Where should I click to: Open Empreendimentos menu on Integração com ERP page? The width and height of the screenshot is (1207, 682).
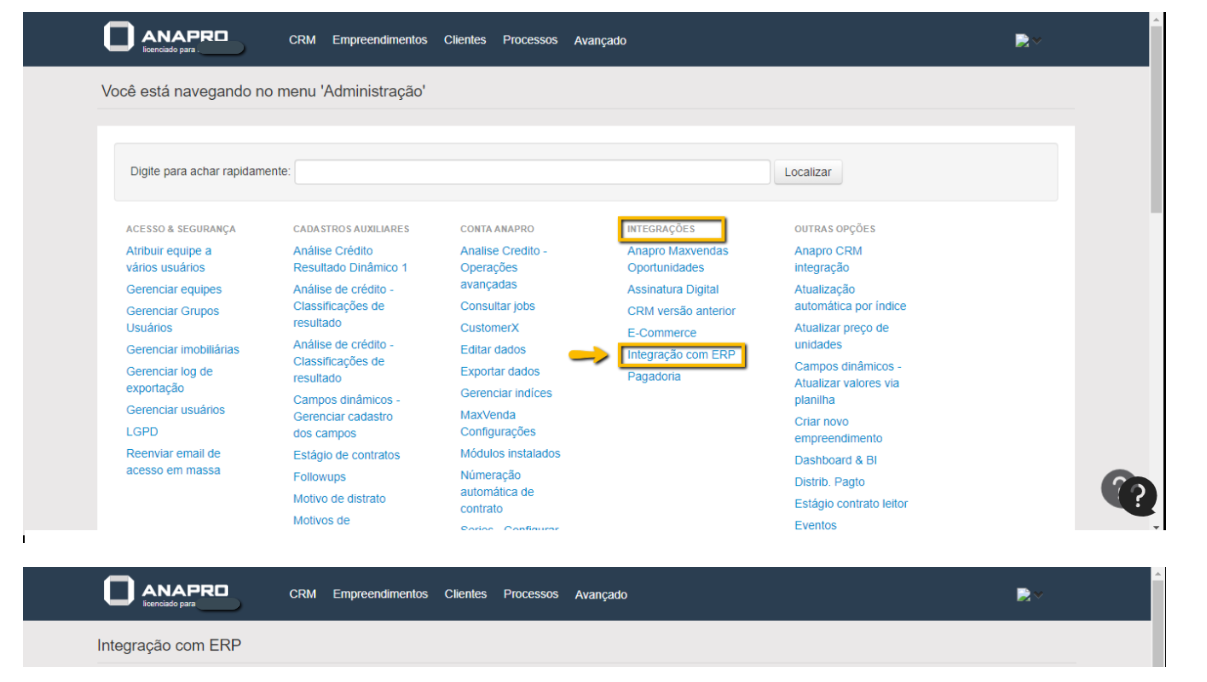[x=381, y=594]
